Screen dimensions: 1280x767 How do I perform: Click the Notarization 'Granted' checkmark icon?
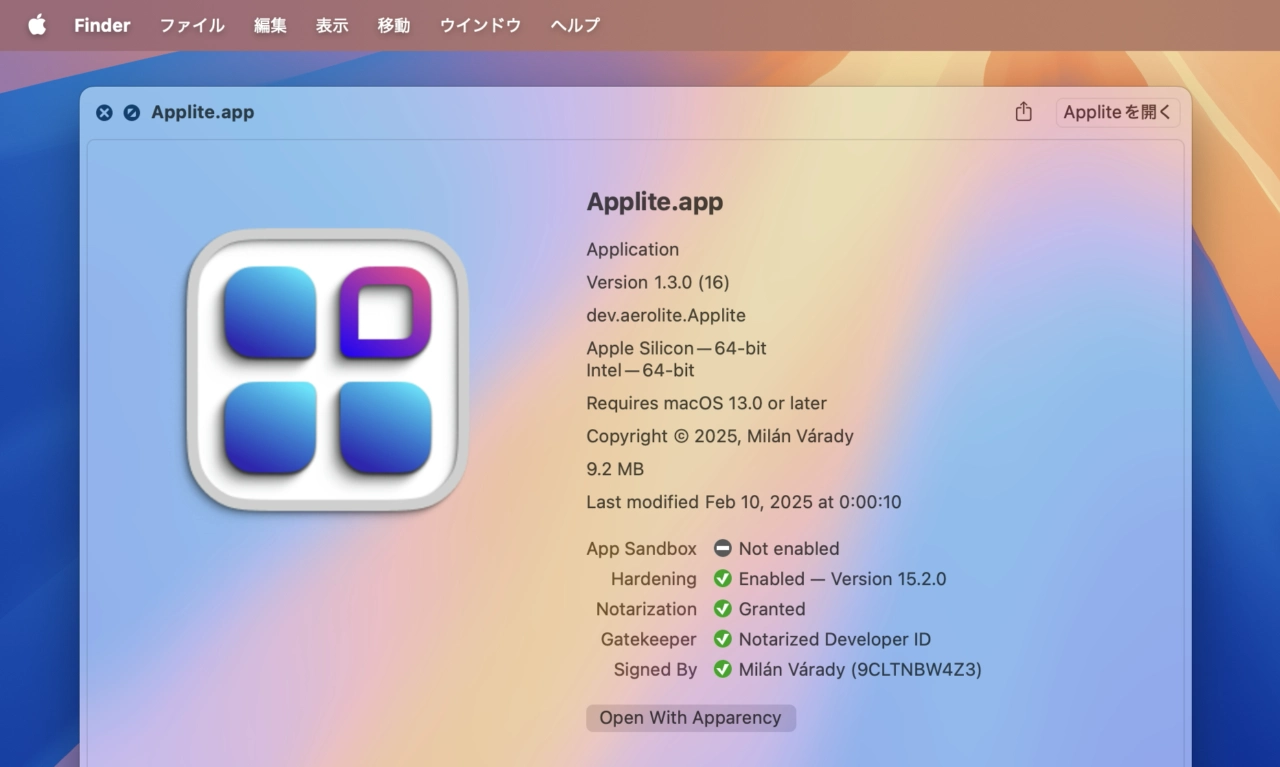[x=723, y=609]
